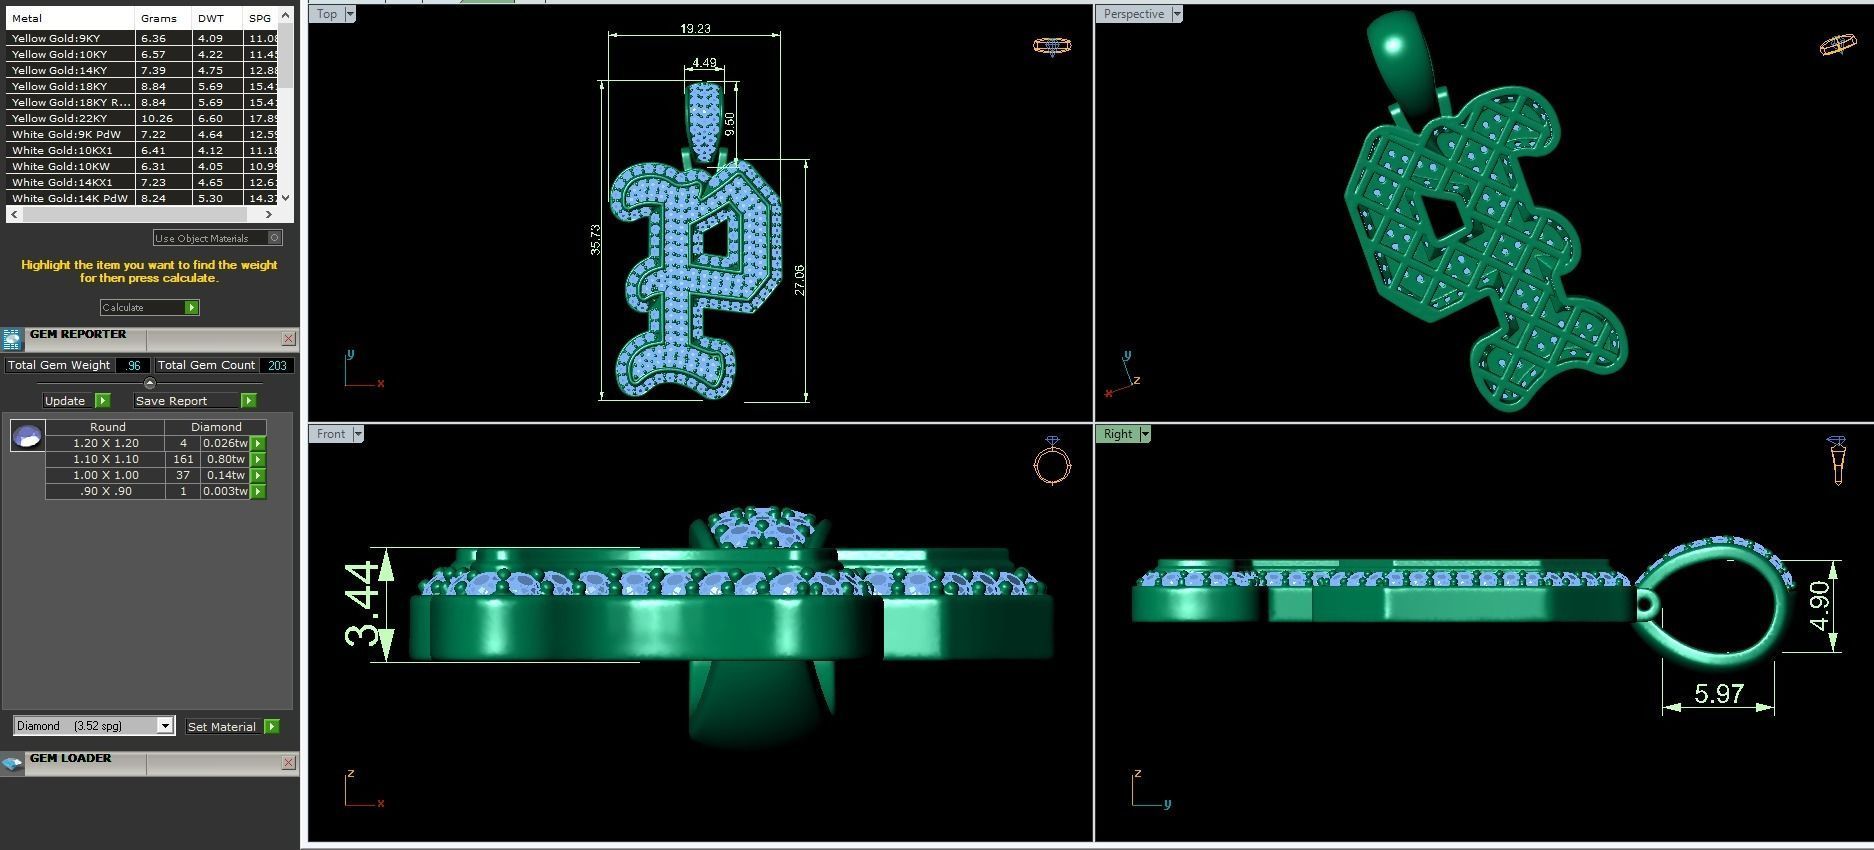
Task: Close the Gem Loader panel
Action: click(x=288, y=763)
